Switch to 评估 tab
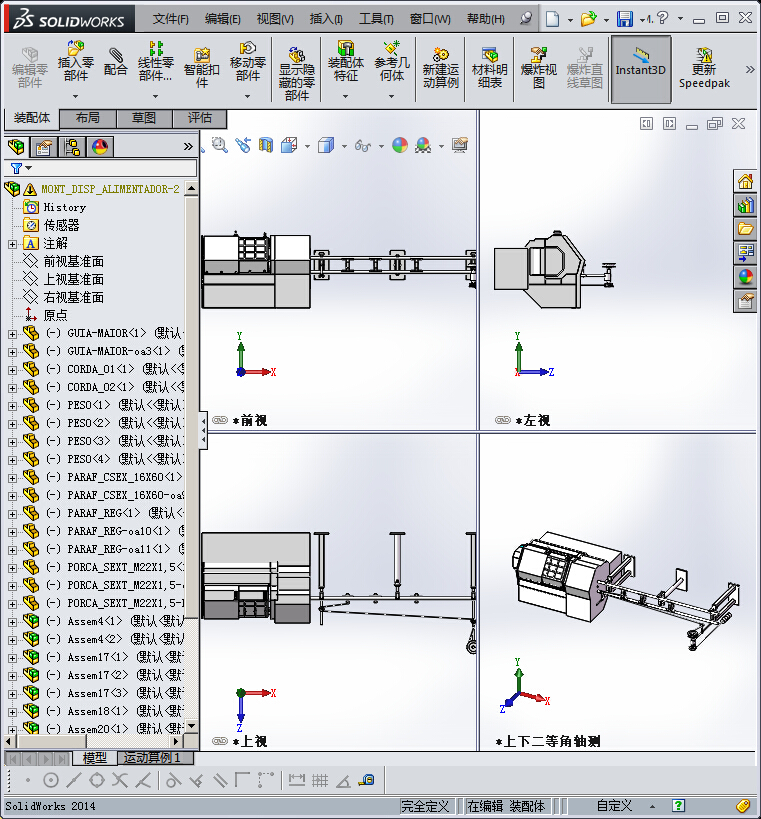 (200, 118)
